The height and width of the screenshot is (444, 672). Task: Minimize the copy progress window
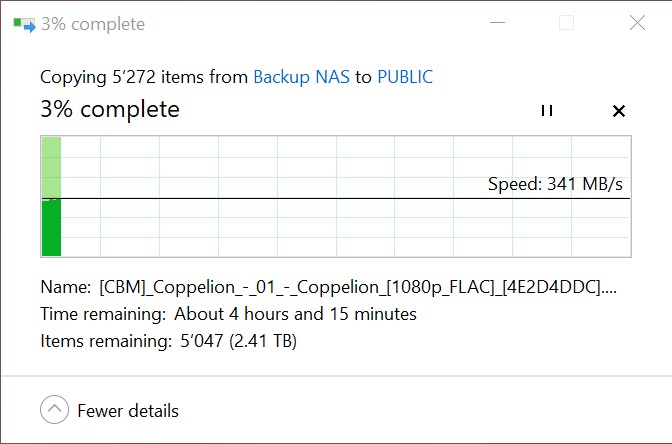495,23
